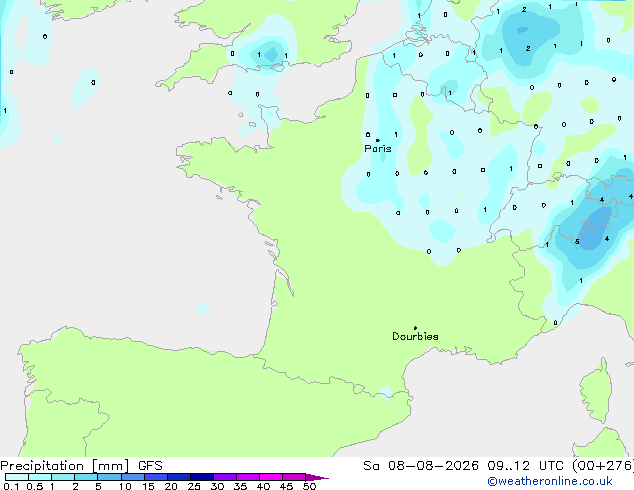The height and width of the screenshot is (490, 634).
Task: Click the legend value label '0.1'
Action: (x=11, y=486)
